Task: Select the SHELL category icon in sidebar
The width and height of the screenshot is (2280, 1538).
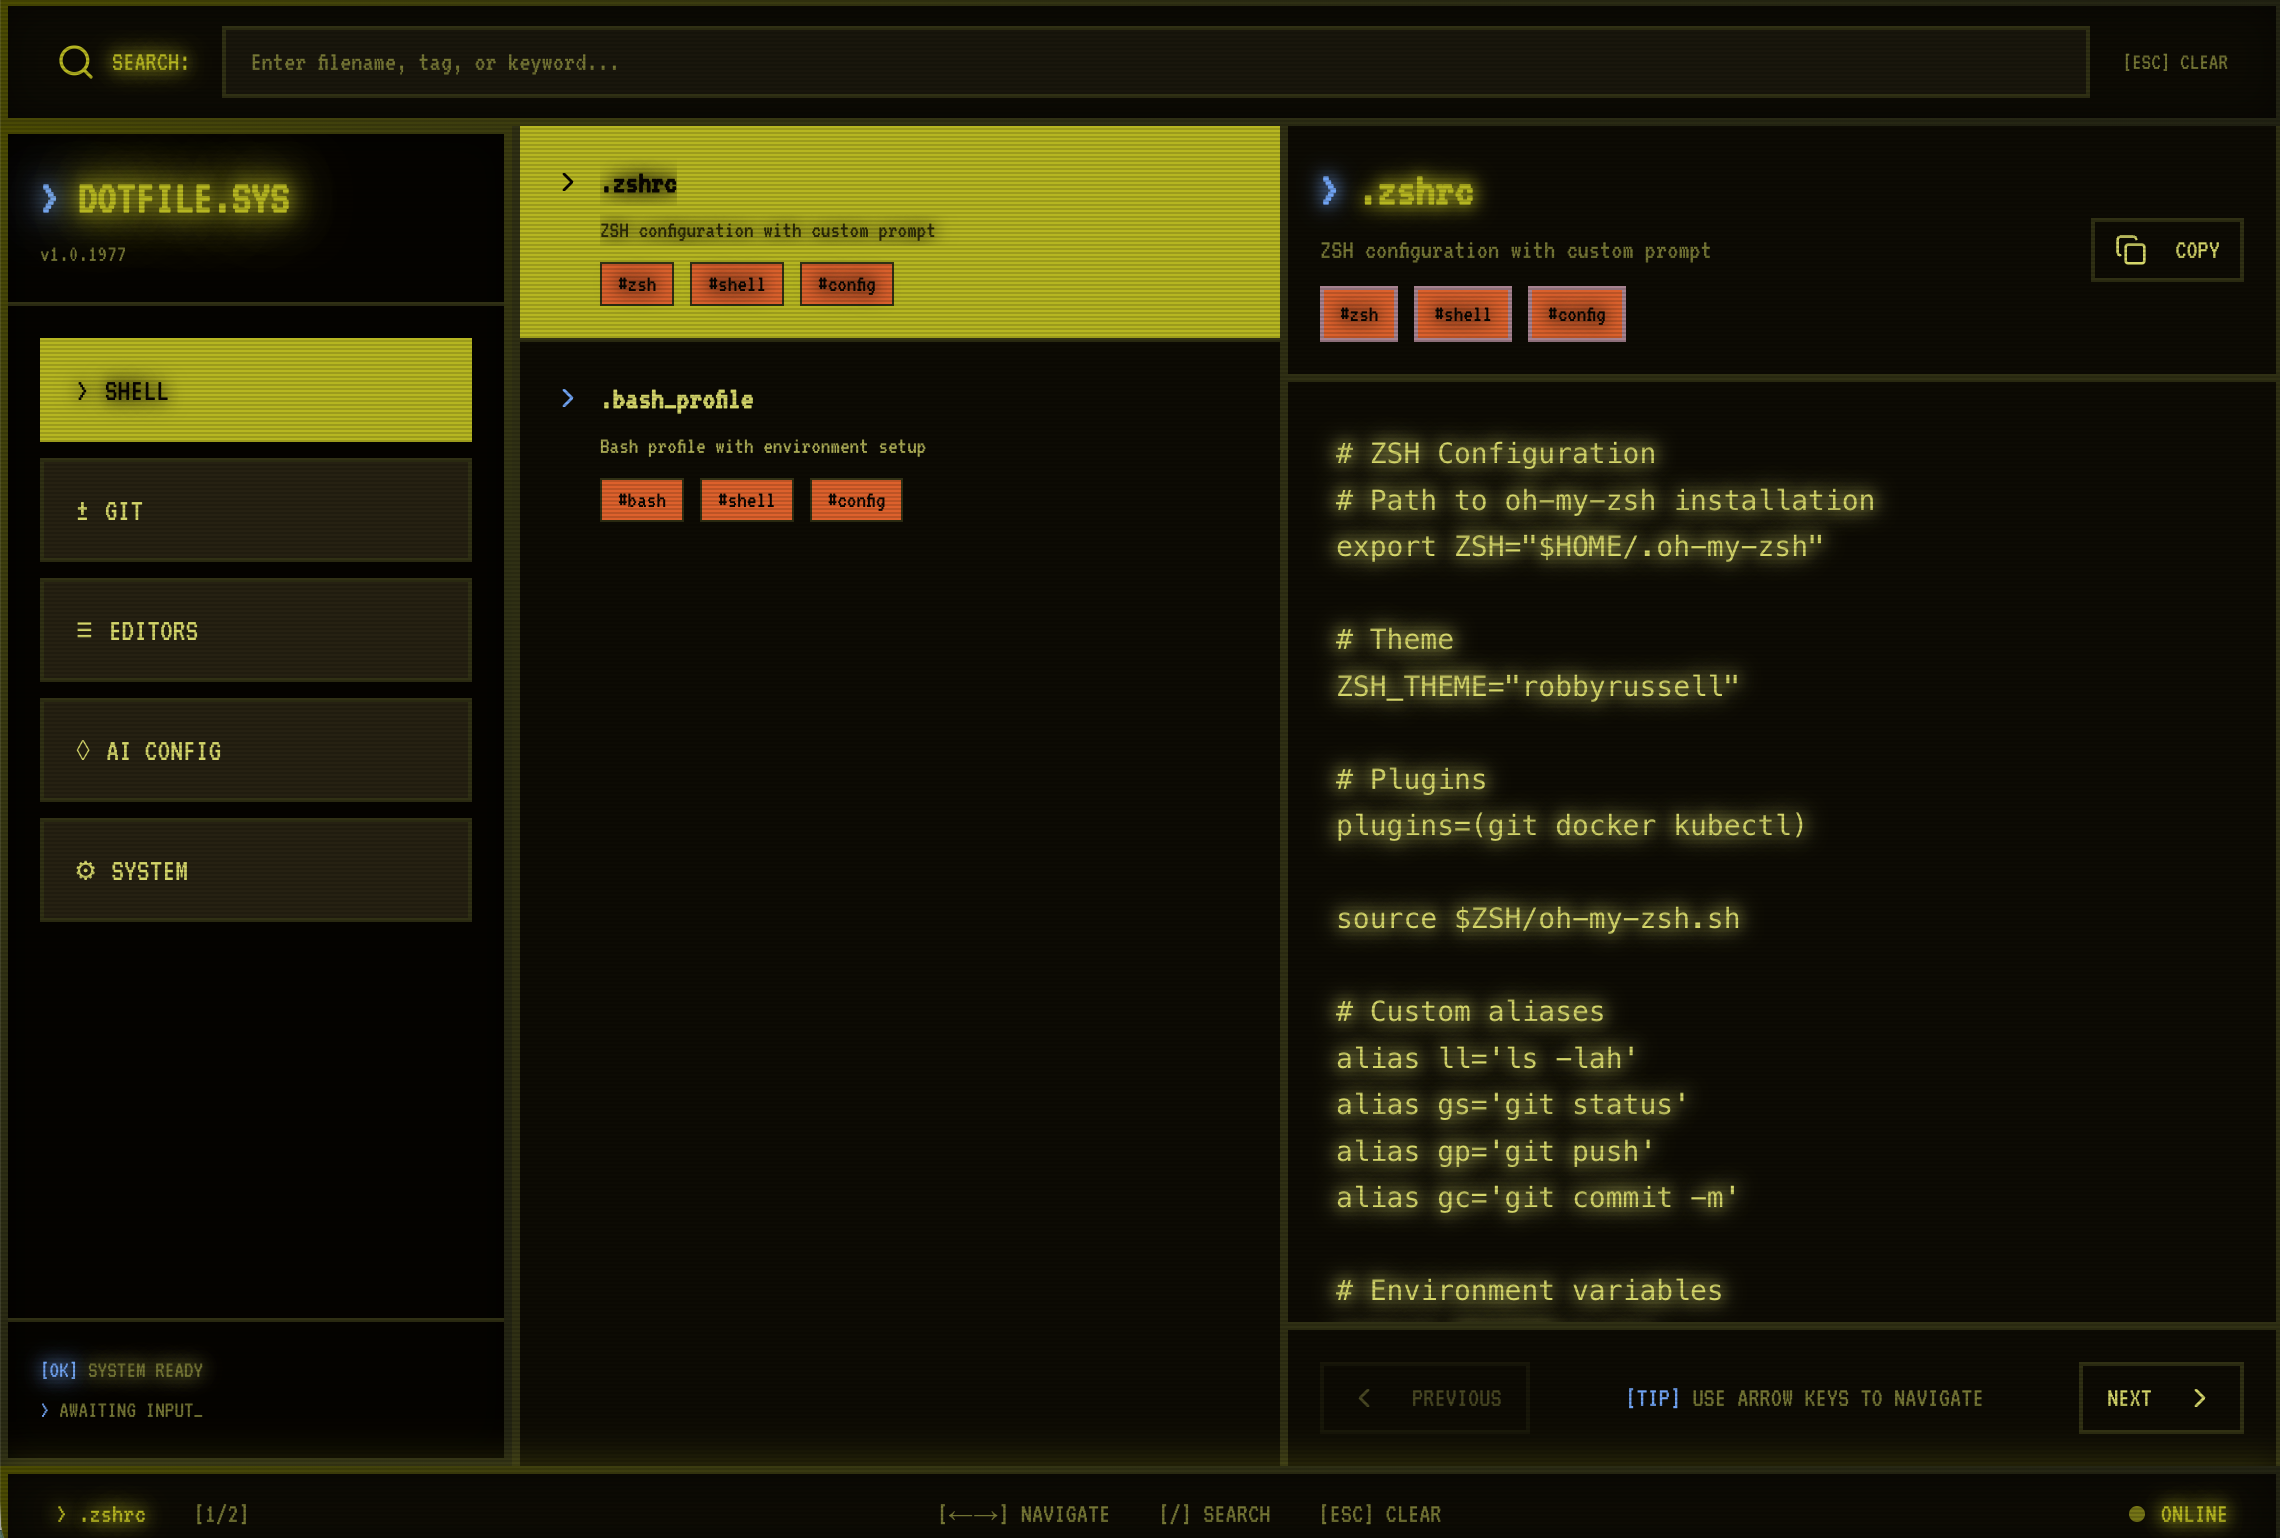Action: [84, 391]
